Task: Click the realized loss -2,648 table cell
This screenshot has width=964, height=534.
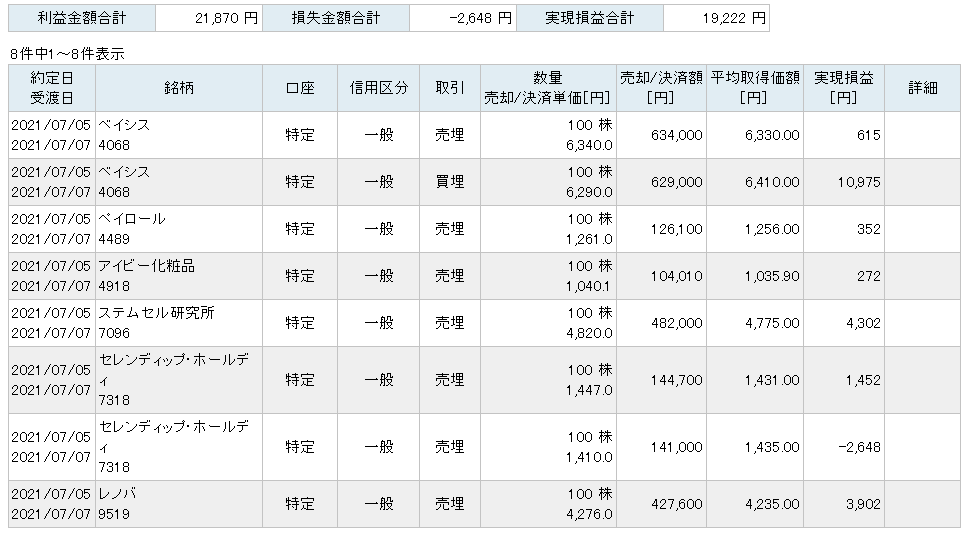Action: click(844, 447)
